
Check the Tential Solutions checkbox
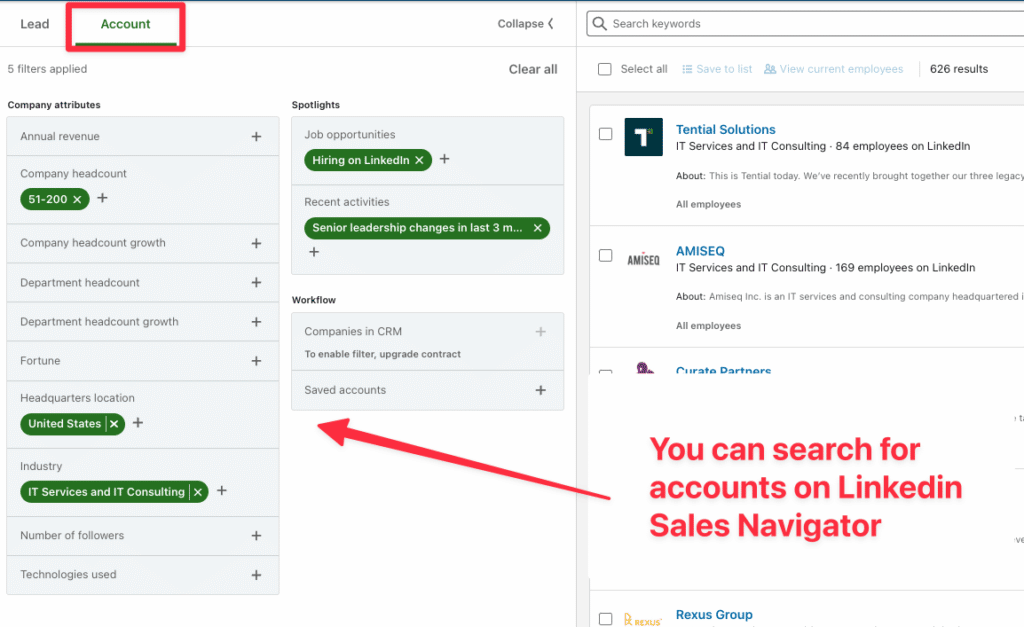tap(605, 134)
